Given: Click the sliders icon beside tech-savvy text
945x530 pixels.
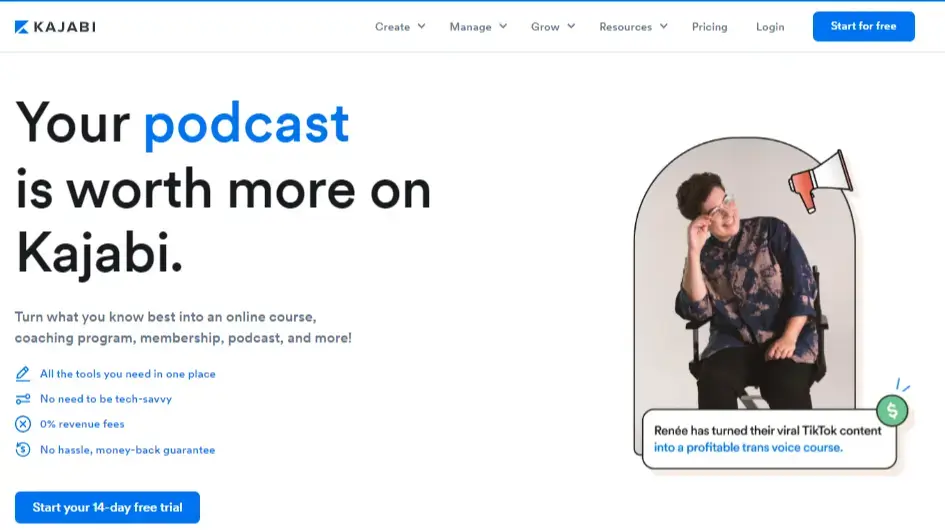Looking at the screenshot, I should (23, 399).
